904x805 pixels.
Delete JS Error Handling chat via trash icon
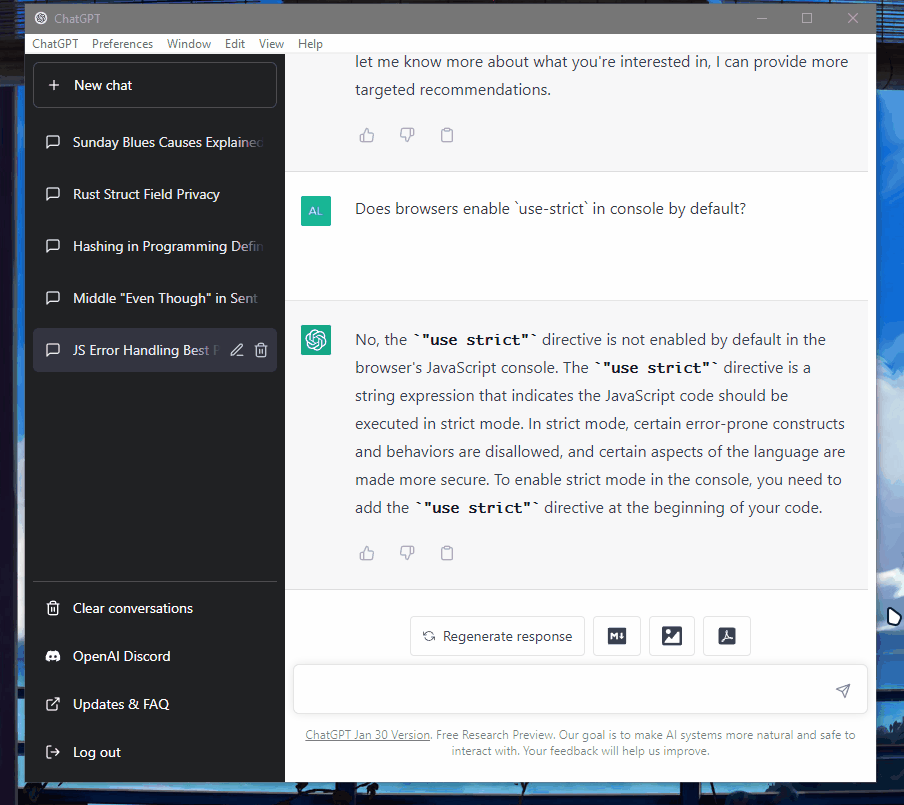coord(261,350)
